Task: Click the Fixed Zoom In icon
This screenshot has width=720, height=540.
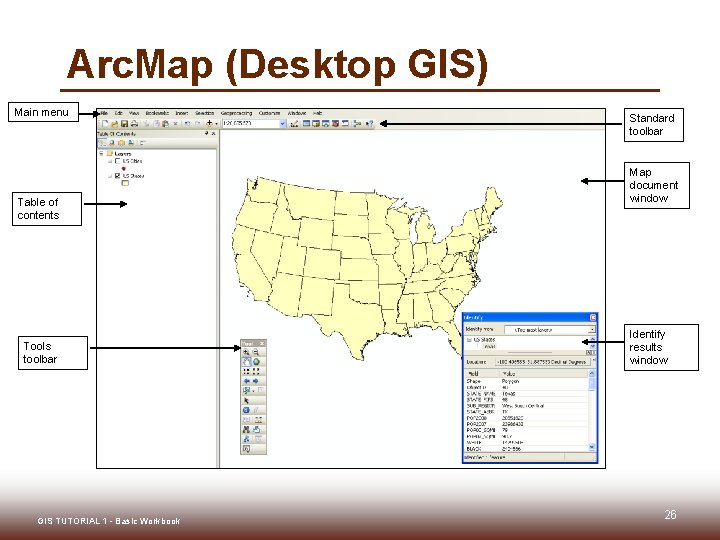Action: pos(247,371)
